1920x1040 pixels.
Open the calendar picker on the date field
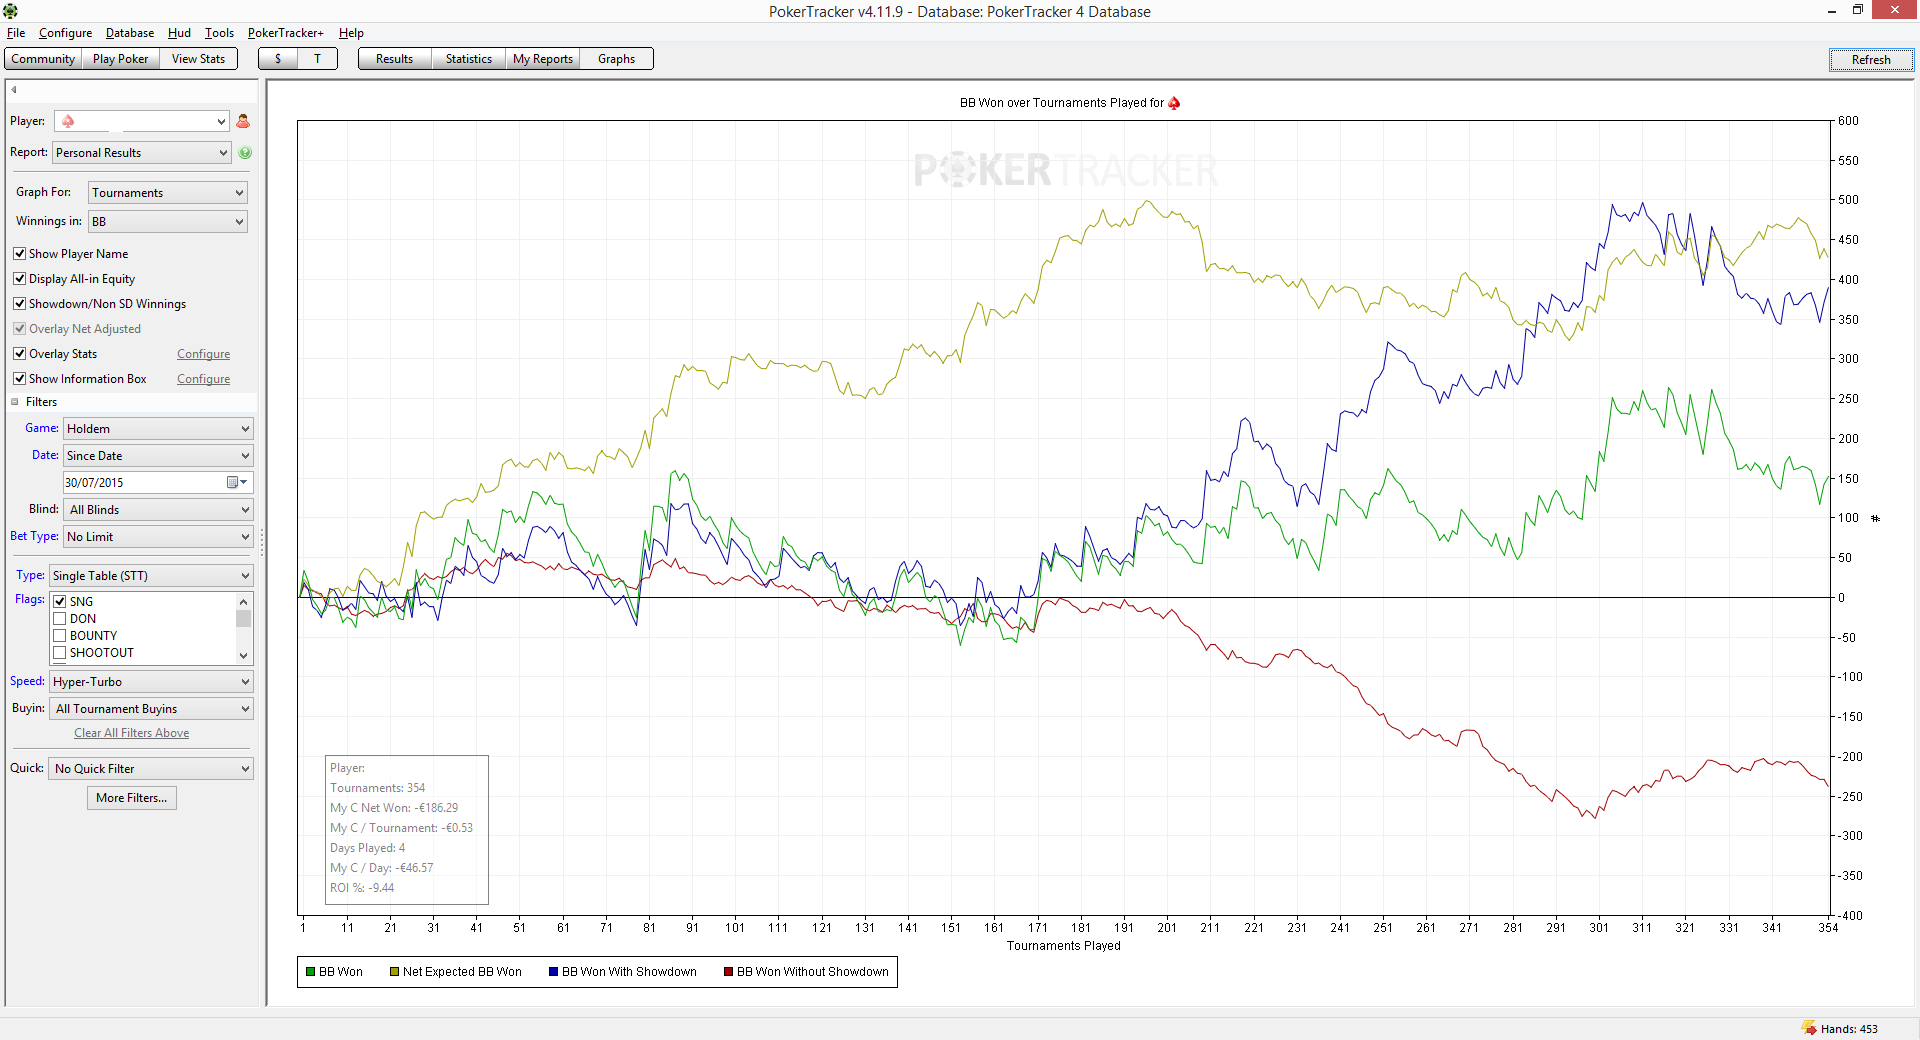pyautogui.click(x=237, y=483)
